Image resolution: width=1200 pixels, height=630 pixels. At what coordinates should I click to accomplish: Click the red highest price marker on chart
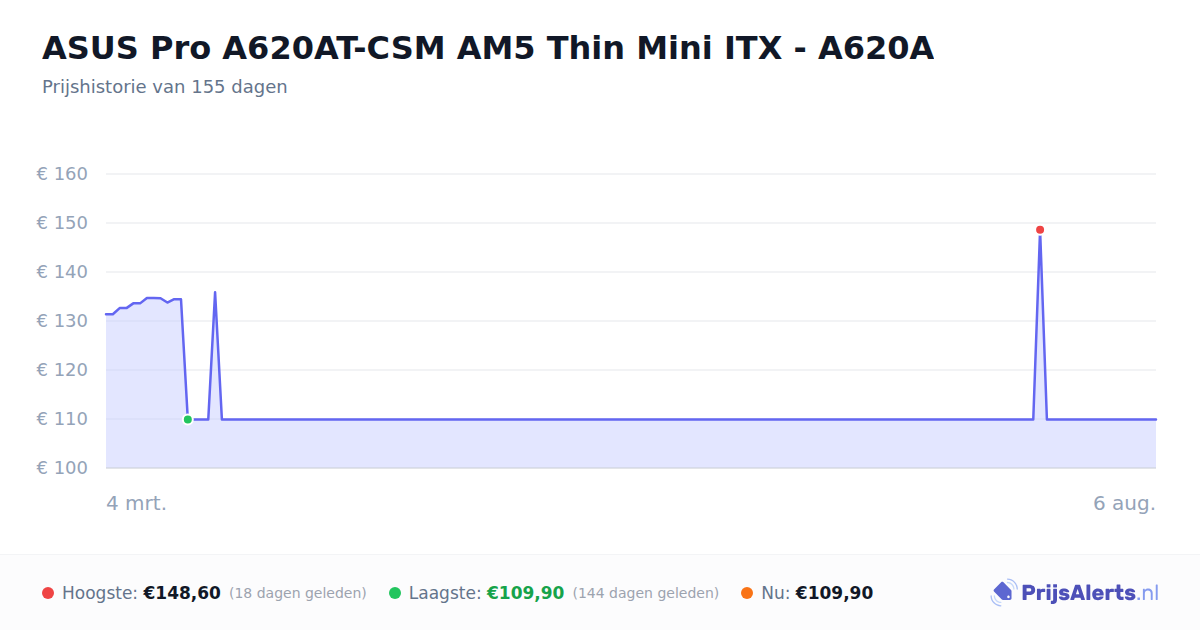(1040, 230)
